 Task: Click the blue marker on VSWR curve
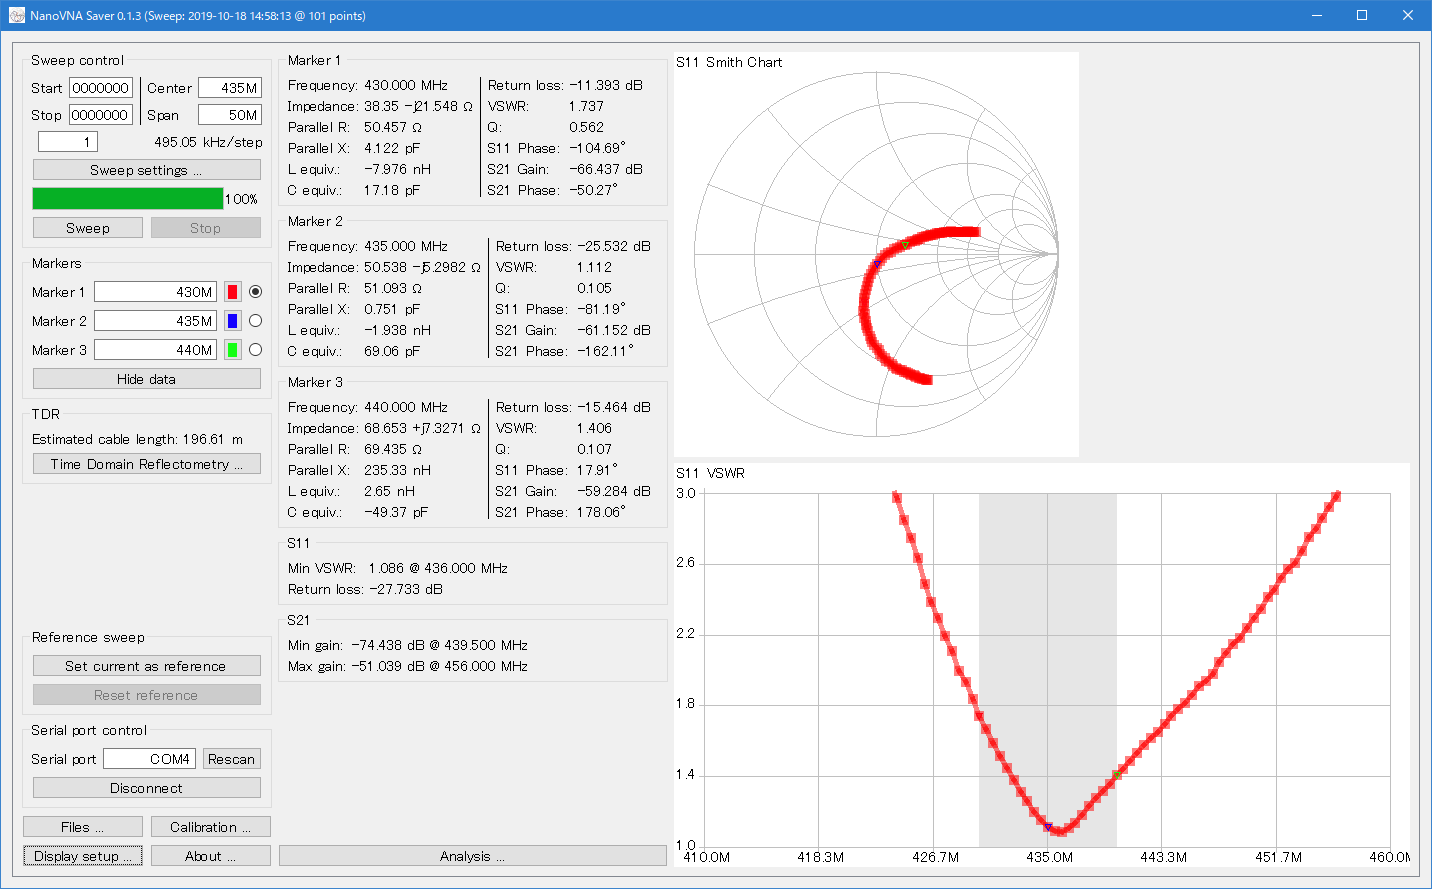point(1048,827)
